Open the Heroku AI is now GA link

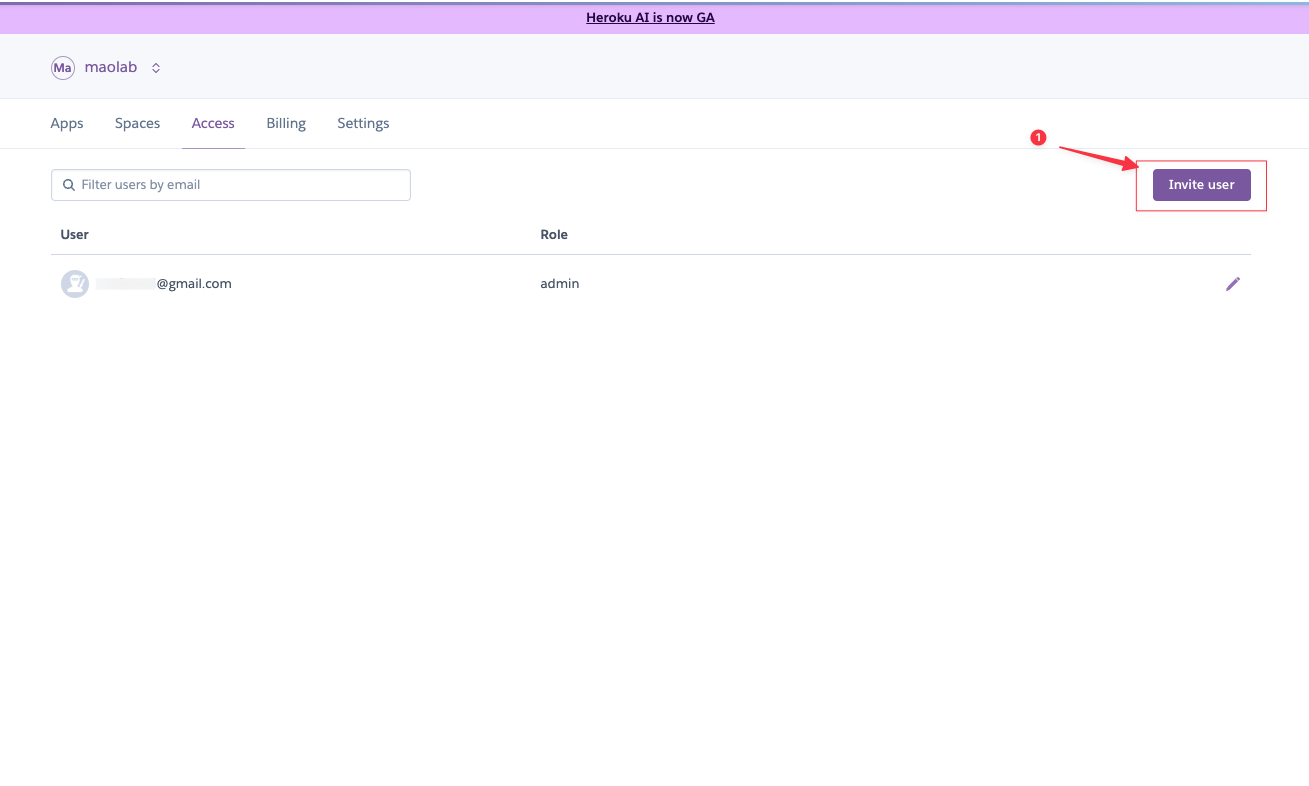[650, 18]
